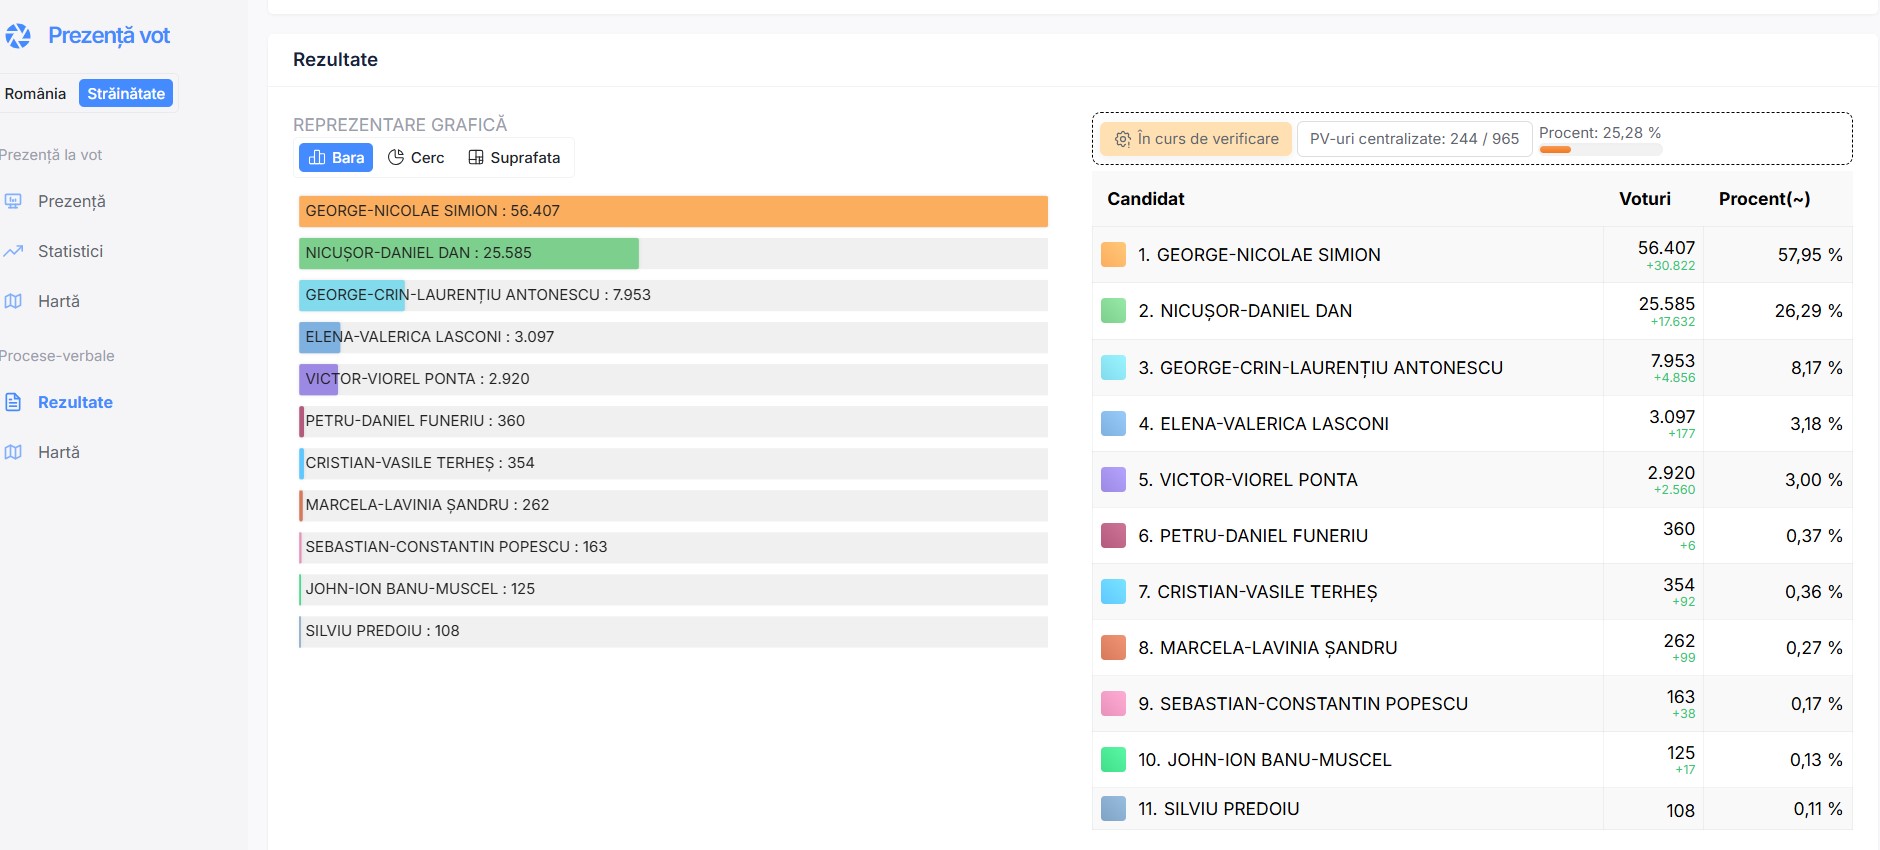Click the Voturi column header

pyautogui.click(x=1644, y=199)
